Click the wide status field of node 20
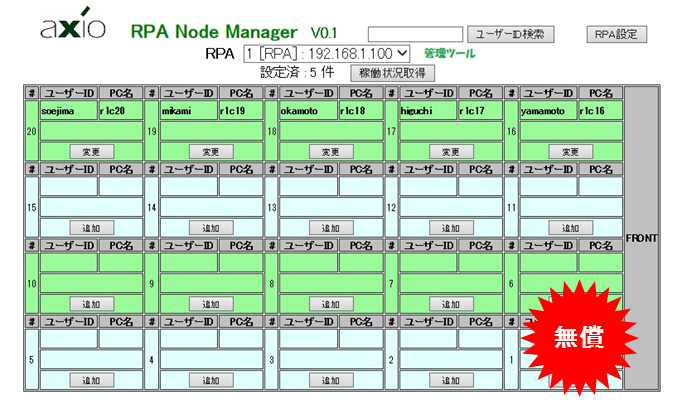The width and height of the screenshot is (682, 409). [x=91, y=131]
